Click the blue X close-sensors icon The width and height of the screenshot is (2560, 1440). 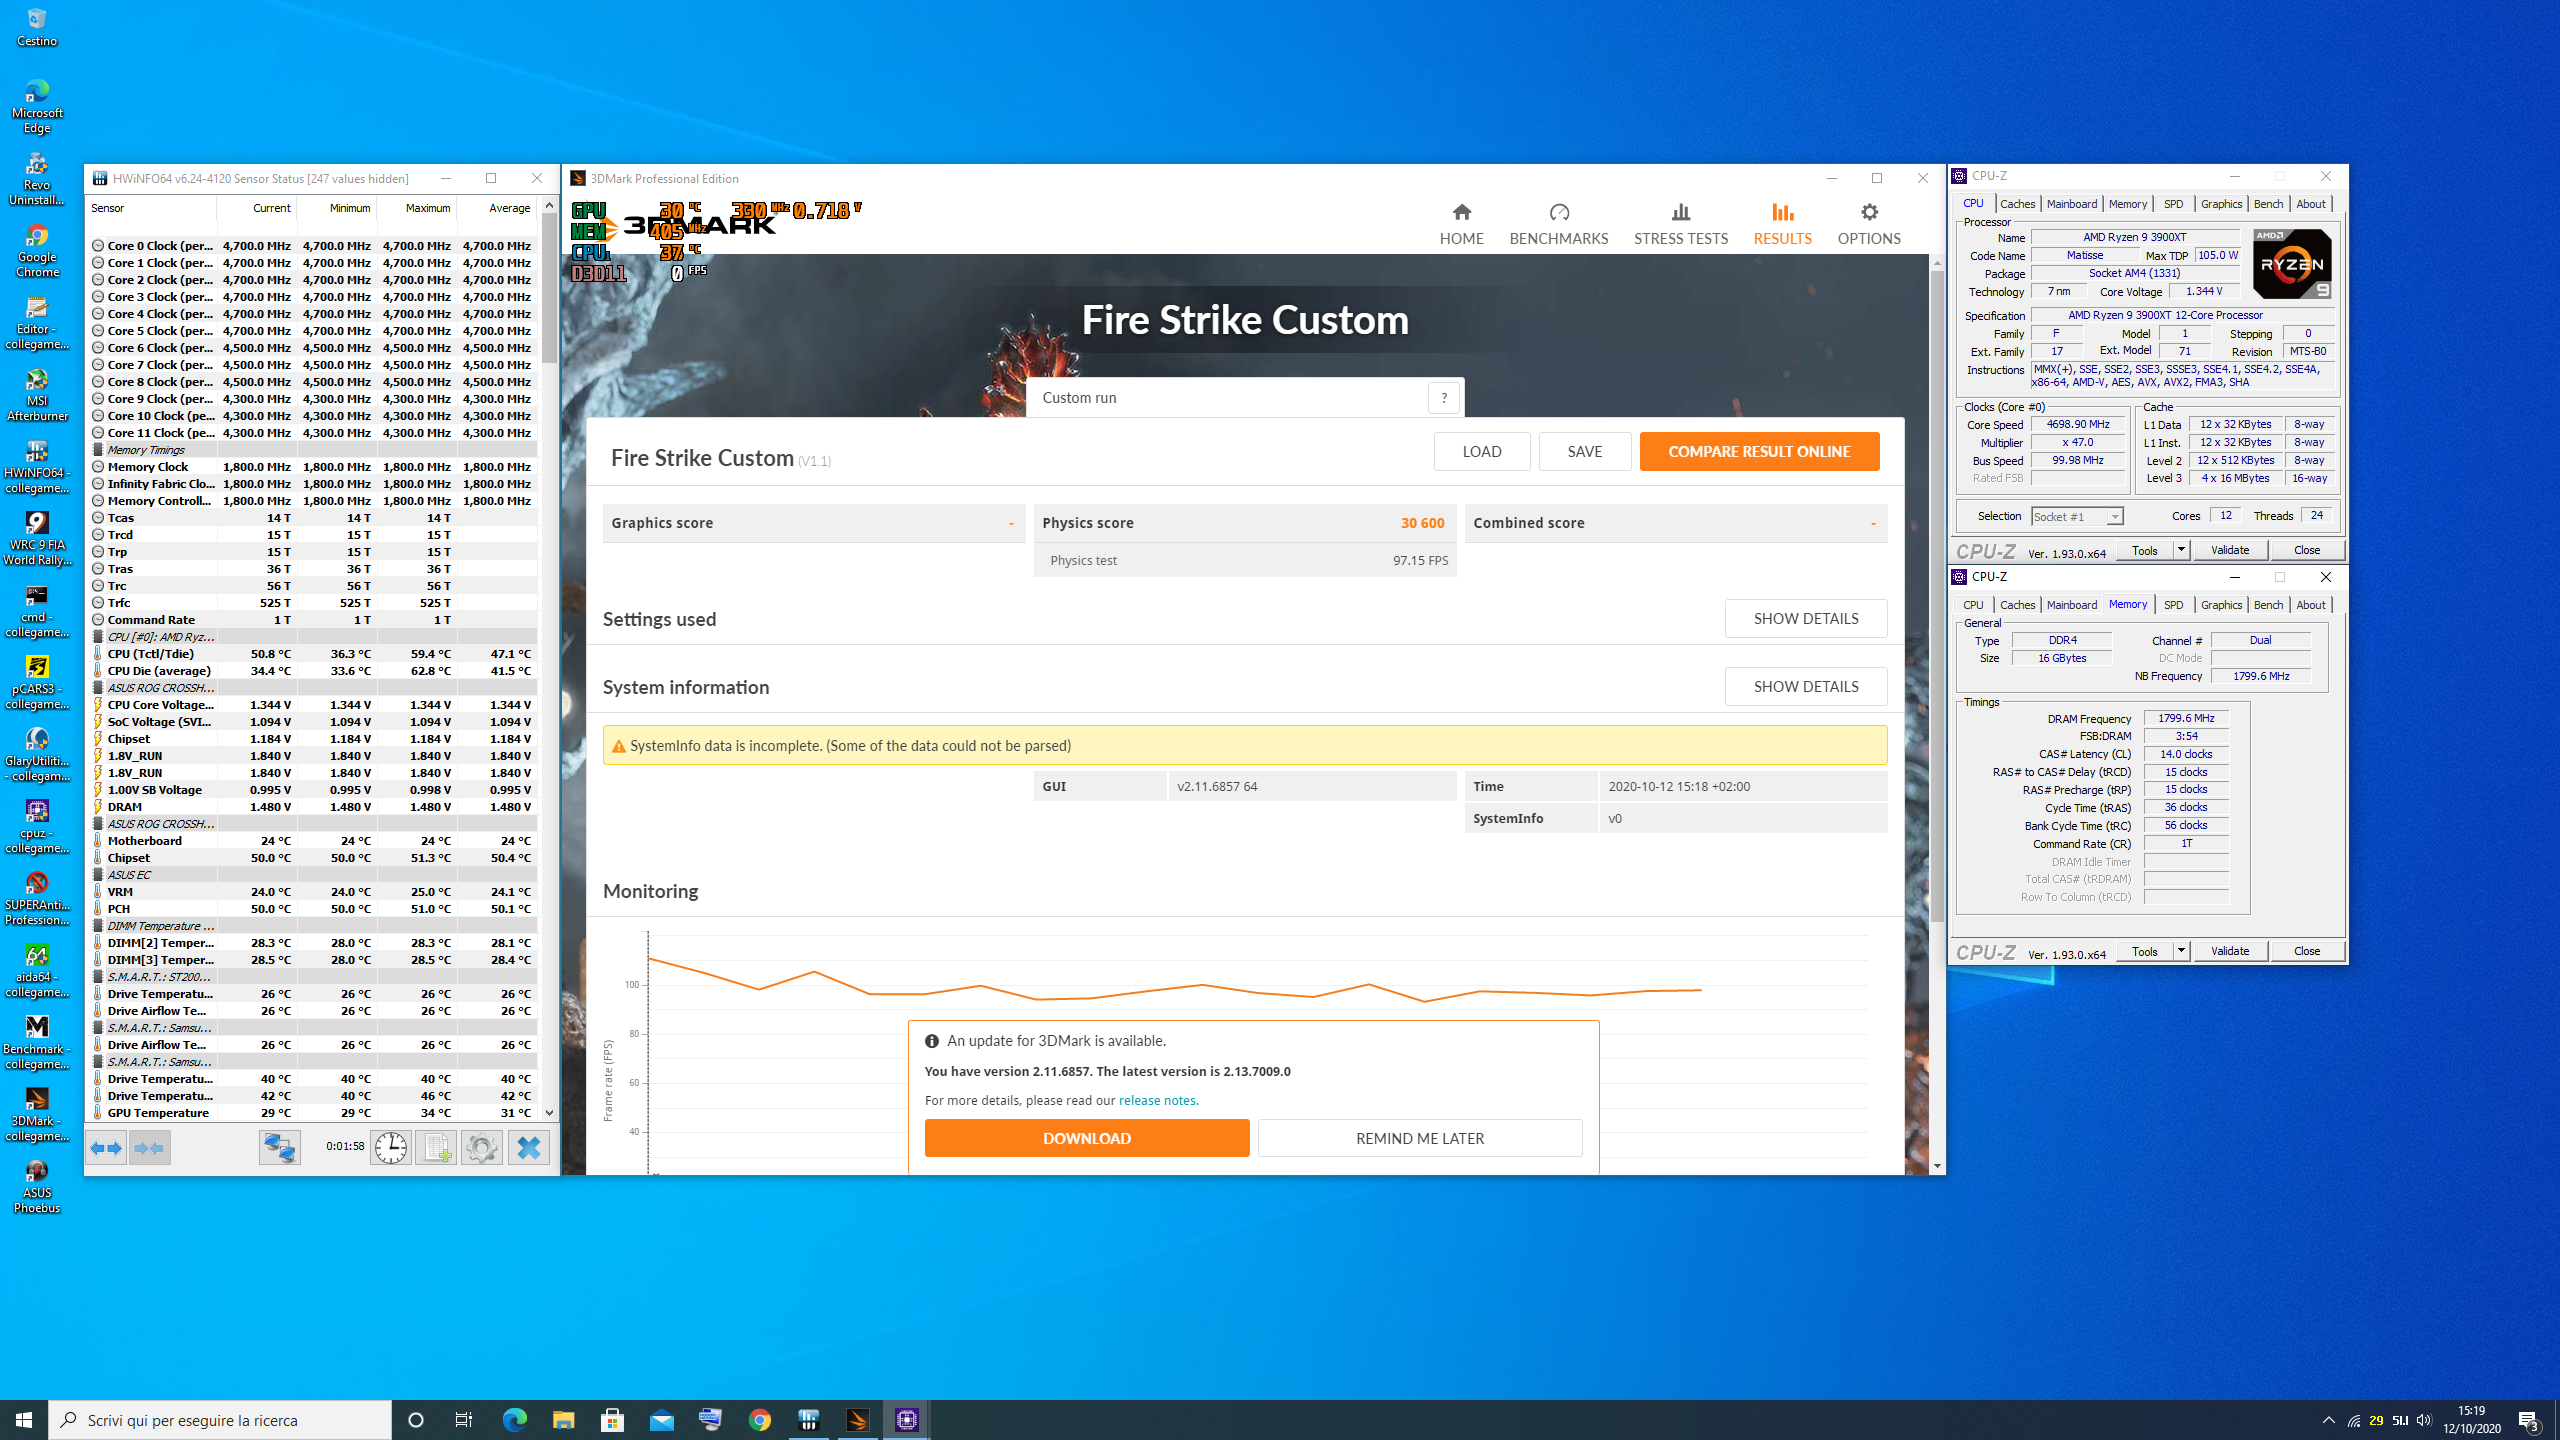pyautogui.click(x=529, y=1148)
